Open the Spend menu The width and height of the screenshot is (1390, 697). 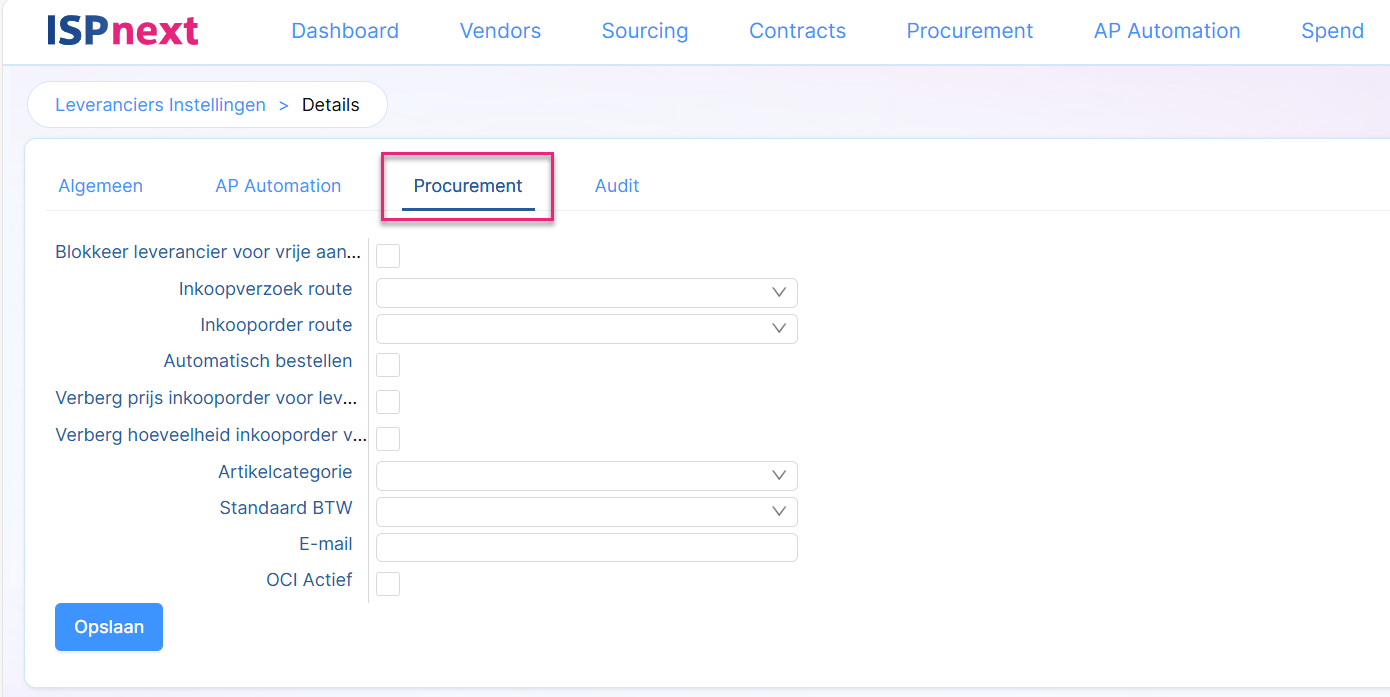point(1332,31)
